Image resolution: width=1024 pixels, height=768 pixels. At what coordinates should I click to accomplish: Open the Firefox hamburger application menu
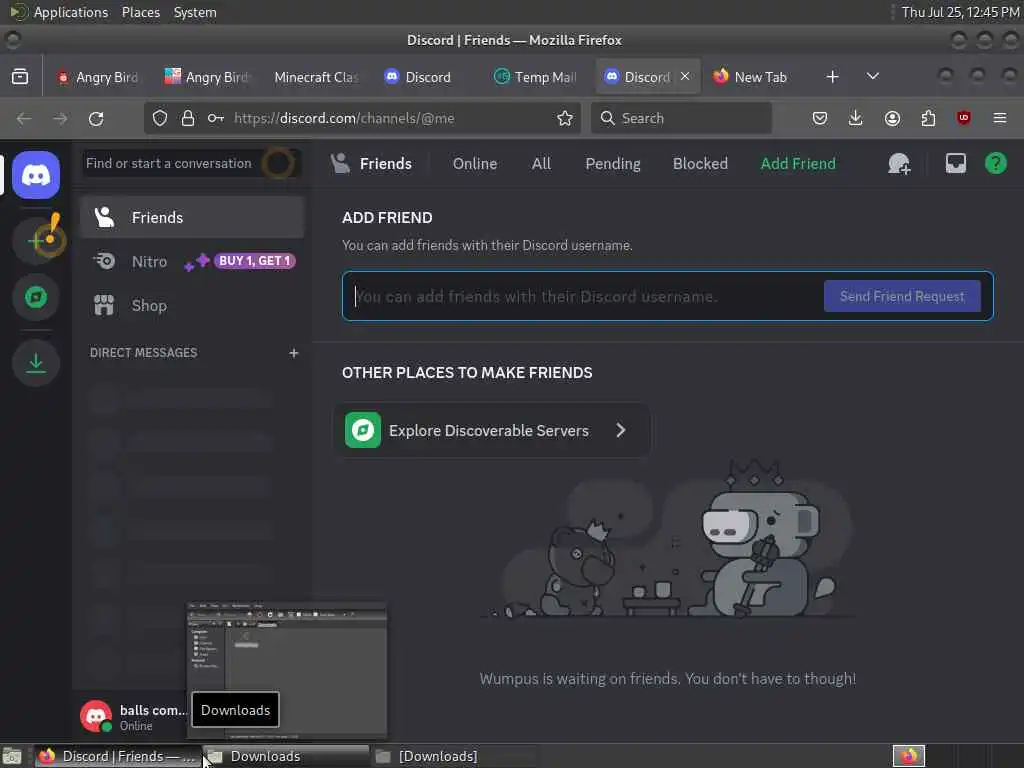point(1000,118)
